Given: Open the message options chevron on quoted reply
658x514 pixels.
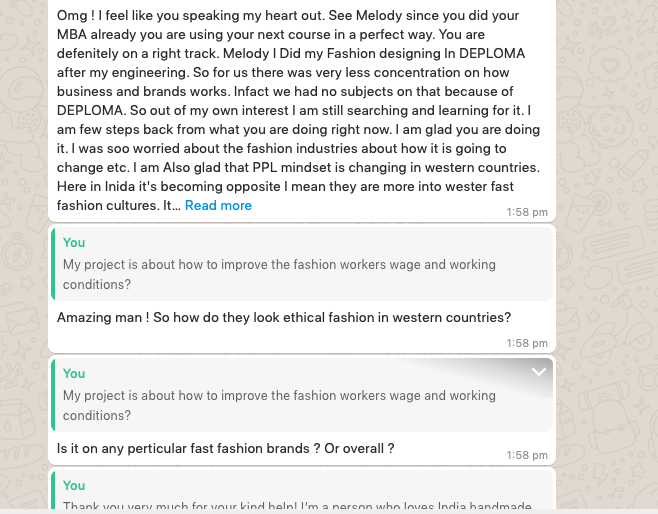Looking at the screenshot, I should pyautogui.click(x=538, y=372).
